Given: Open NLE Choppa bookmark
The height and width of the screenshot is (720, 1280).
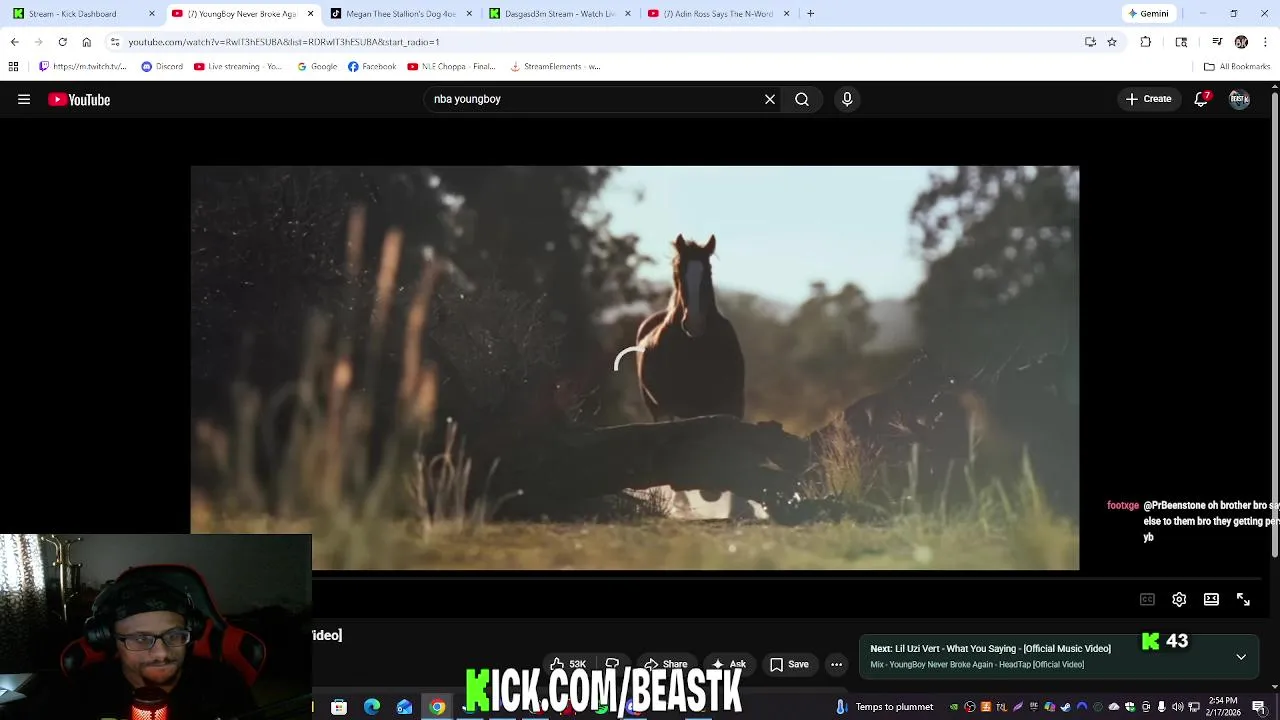Looking at the screenshot, I should pyautogui.click(x=451, y=66).
